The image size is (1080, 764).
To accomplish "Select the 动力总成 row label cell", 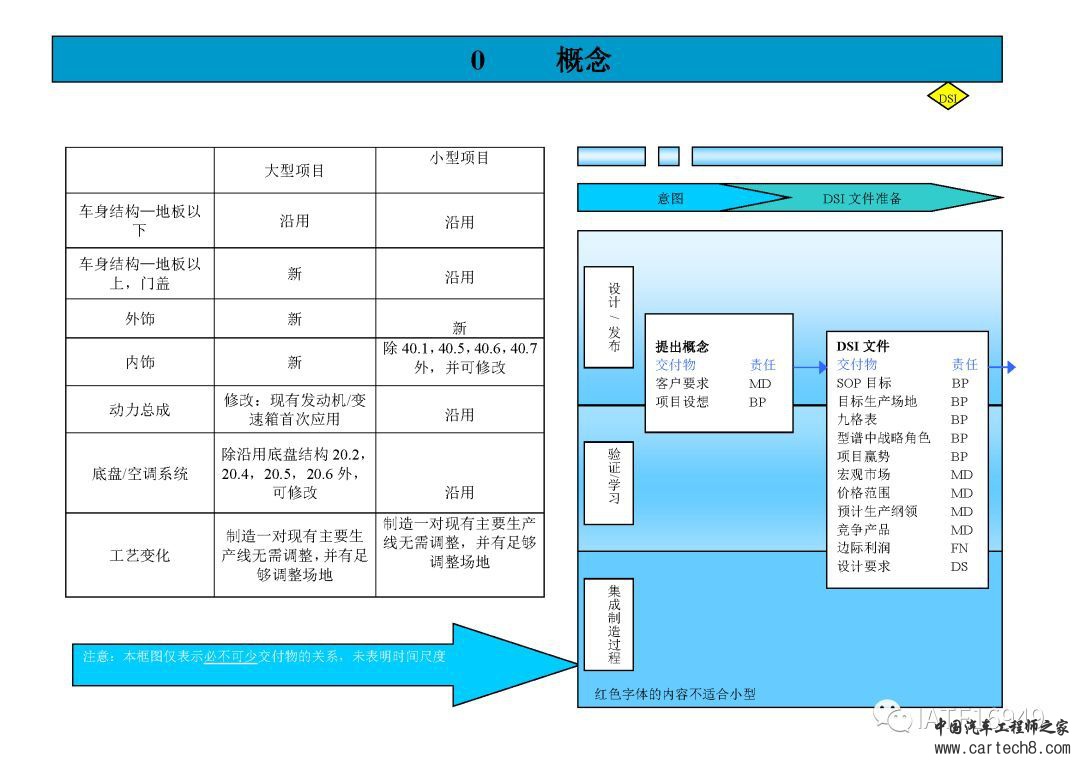I will point(140,410).
